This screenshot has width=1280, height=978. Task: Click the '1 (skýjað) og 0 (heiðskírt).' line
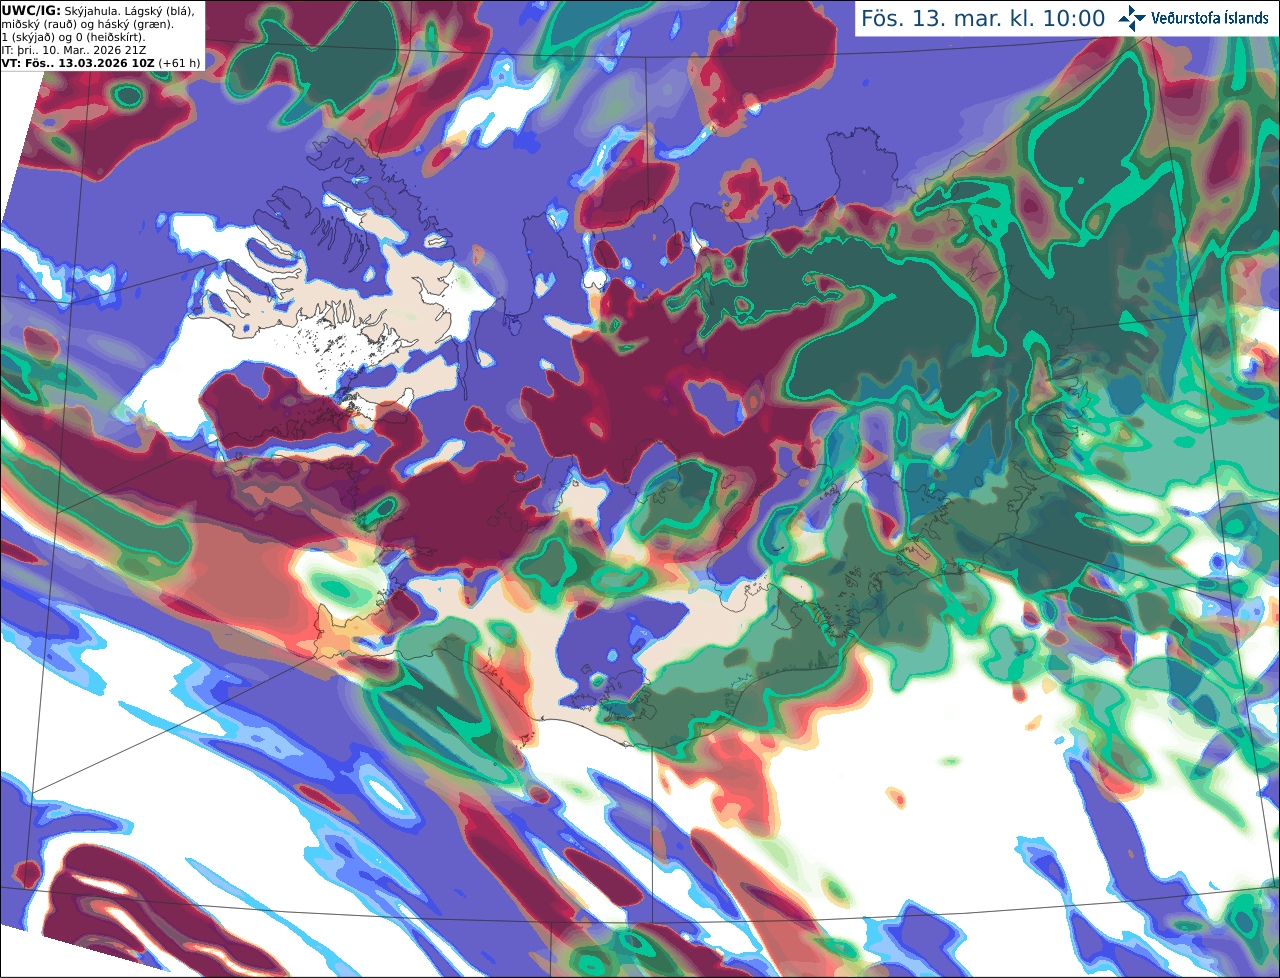73,37
